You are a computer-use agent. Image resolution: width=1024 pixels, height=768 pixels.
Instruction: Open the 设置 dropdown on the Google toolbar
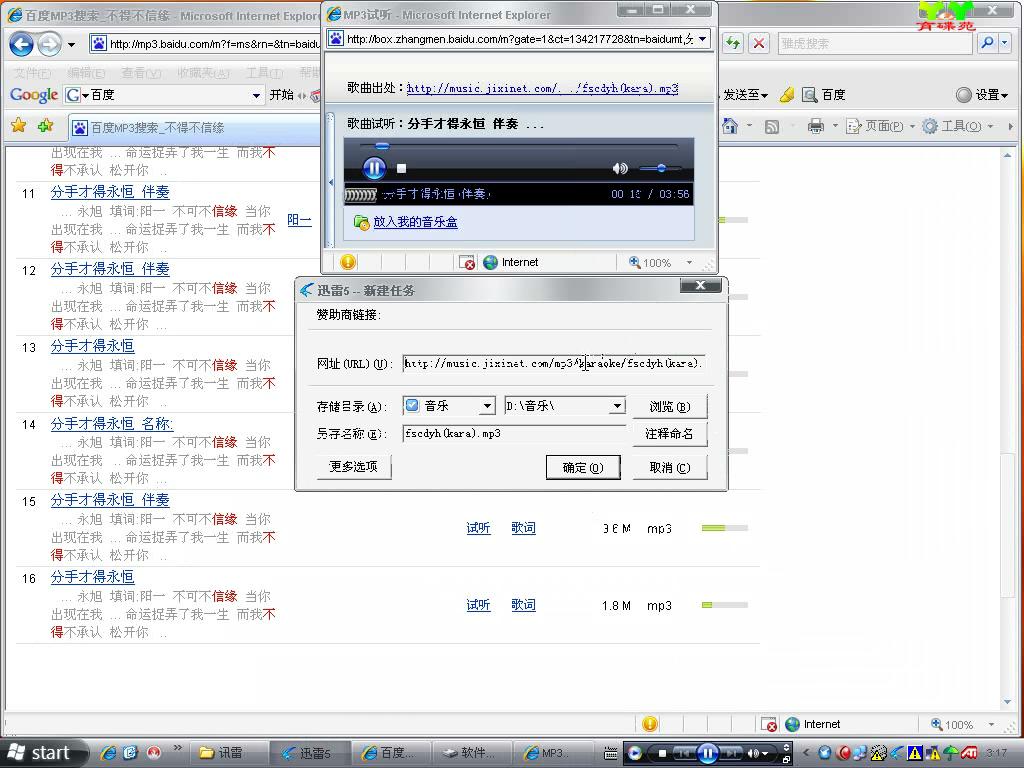(982, 95)
